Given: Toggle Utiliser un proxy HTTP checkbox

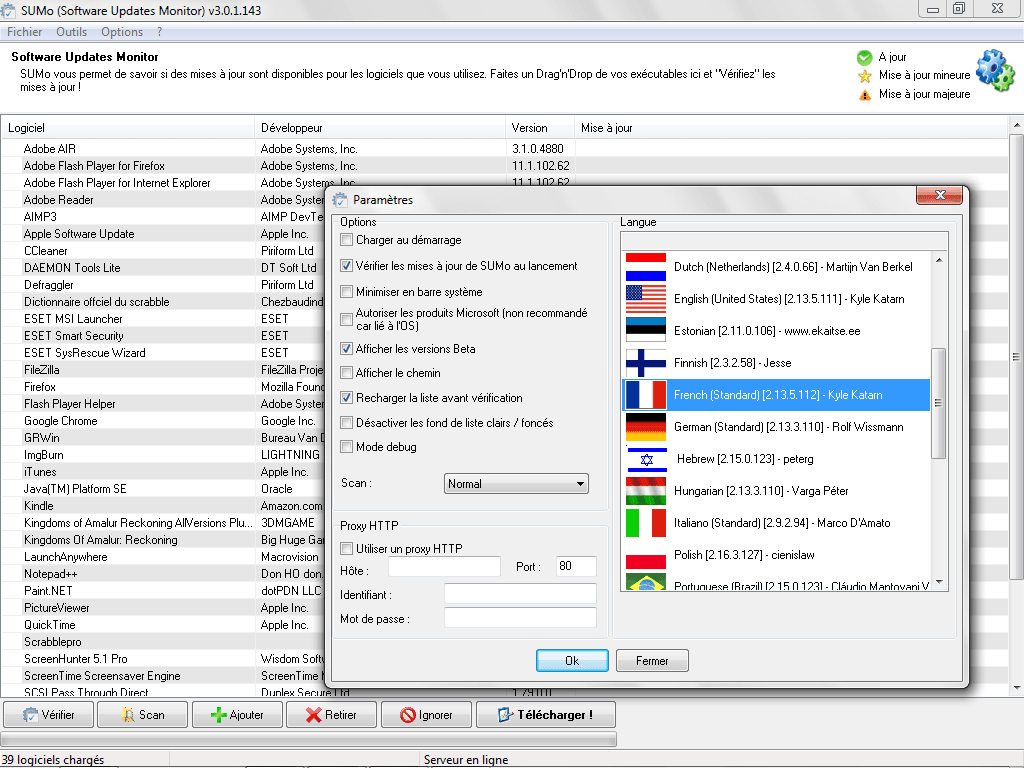Looking at the screenshot, I should [x=347, y=549].
